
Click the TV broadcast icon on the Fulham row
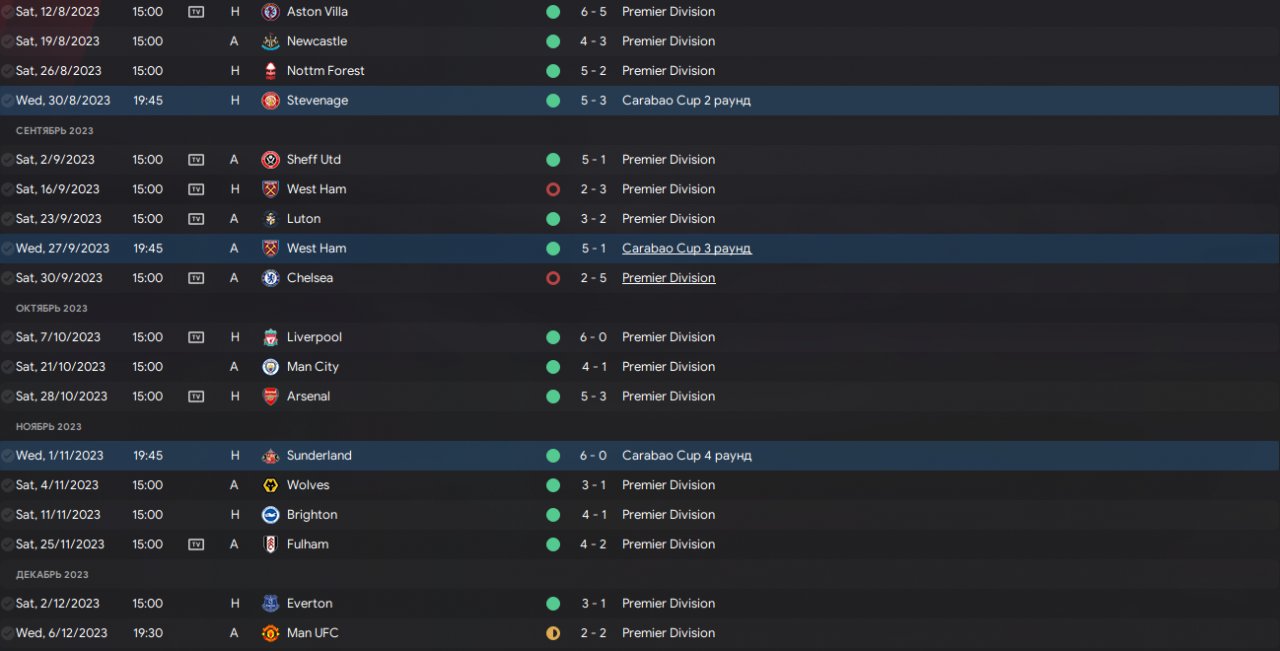[196, 545]
